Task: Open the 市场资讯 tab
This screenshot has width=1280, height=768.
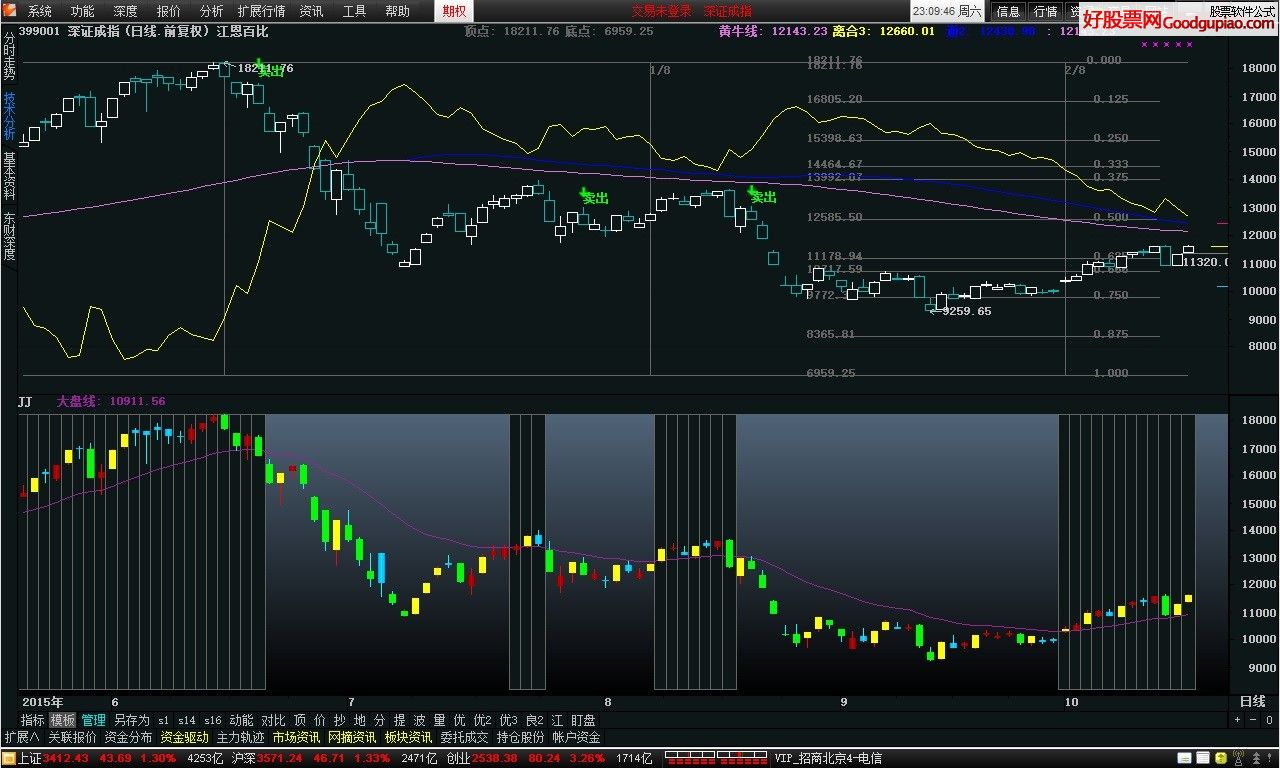Action: (296, 738)
